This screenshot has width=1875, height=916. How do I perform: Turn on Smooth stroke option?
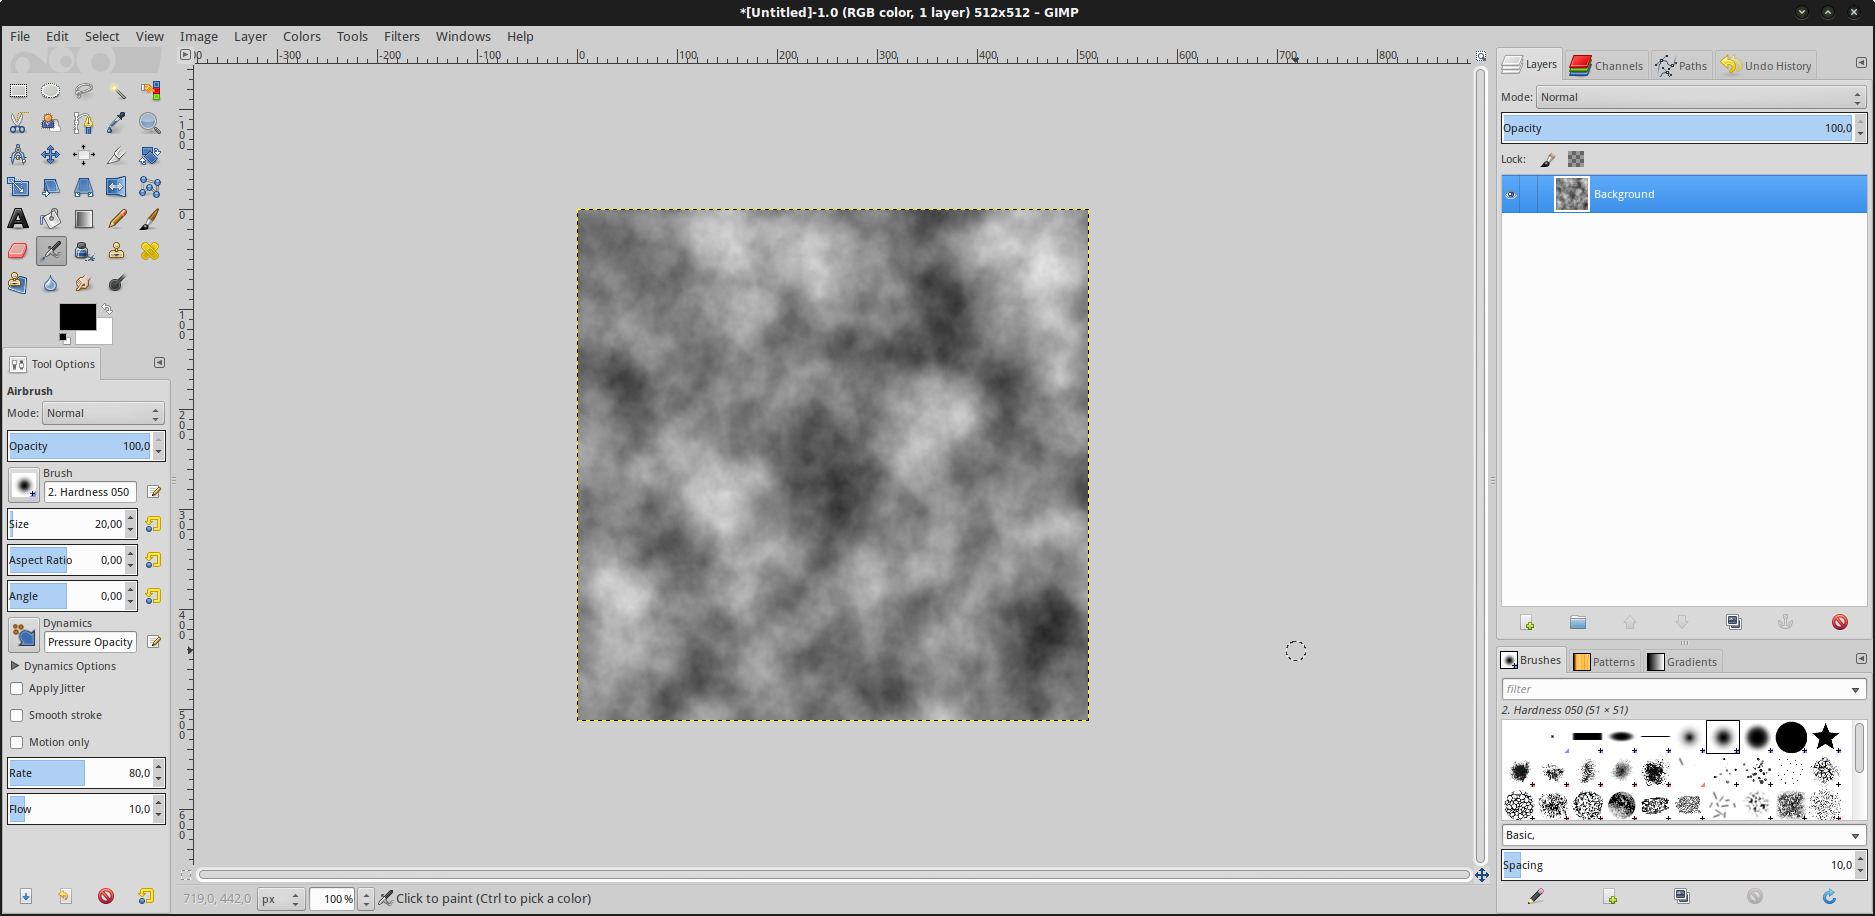click(17, 715)
